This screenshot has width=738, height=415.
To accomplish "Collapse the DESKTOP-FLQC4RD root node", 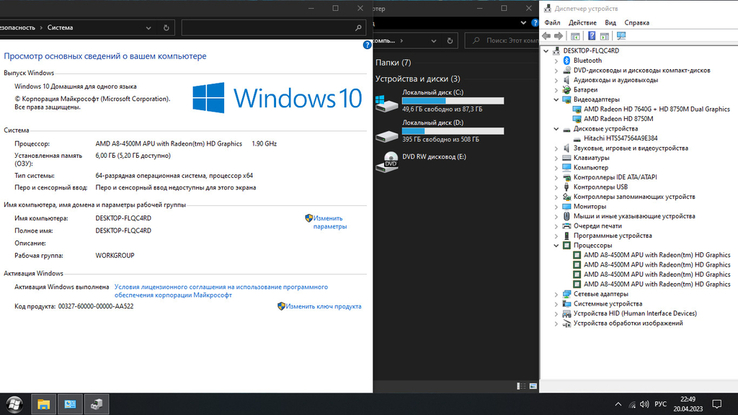I will pos(546,50).
